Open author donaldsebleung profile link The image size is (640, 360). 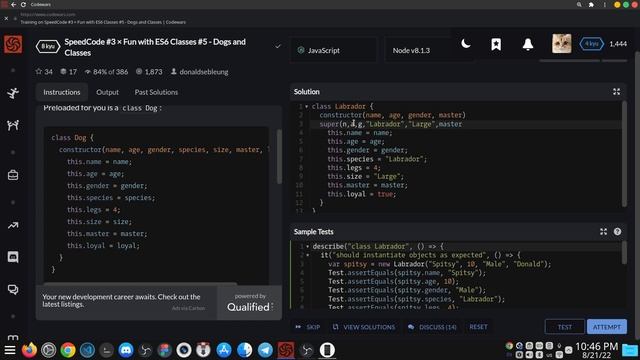[x=204, y=72]
